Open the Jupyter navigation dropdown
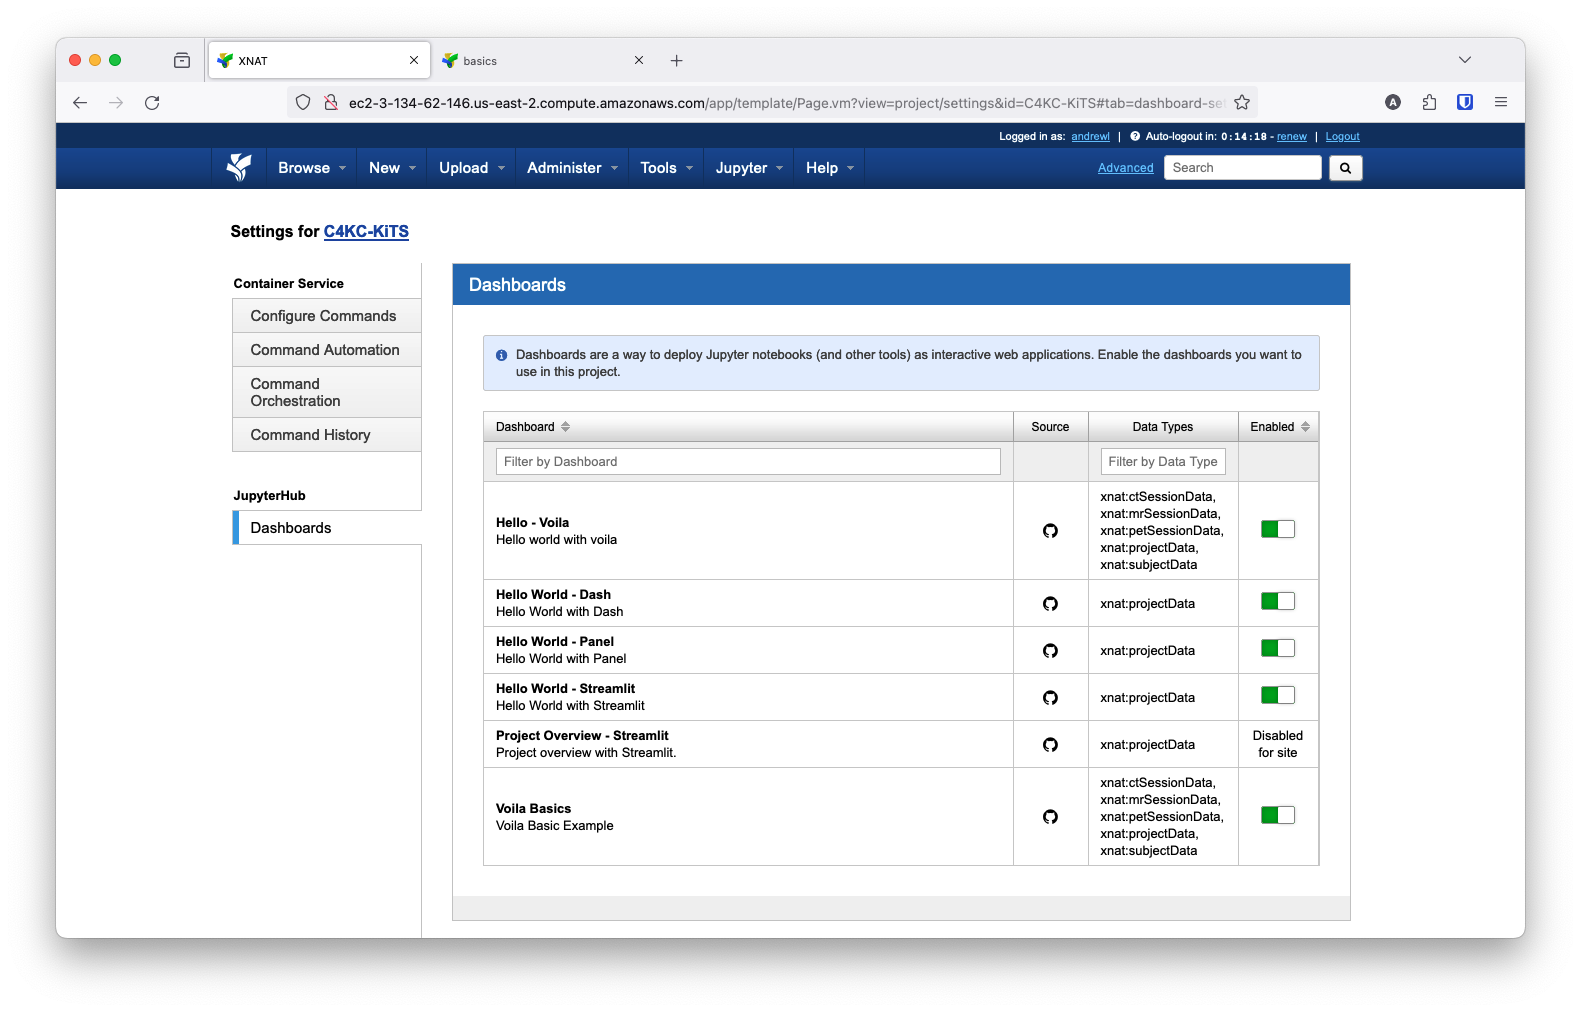Screen dimensions: 1581x1012 coord(748,168)
